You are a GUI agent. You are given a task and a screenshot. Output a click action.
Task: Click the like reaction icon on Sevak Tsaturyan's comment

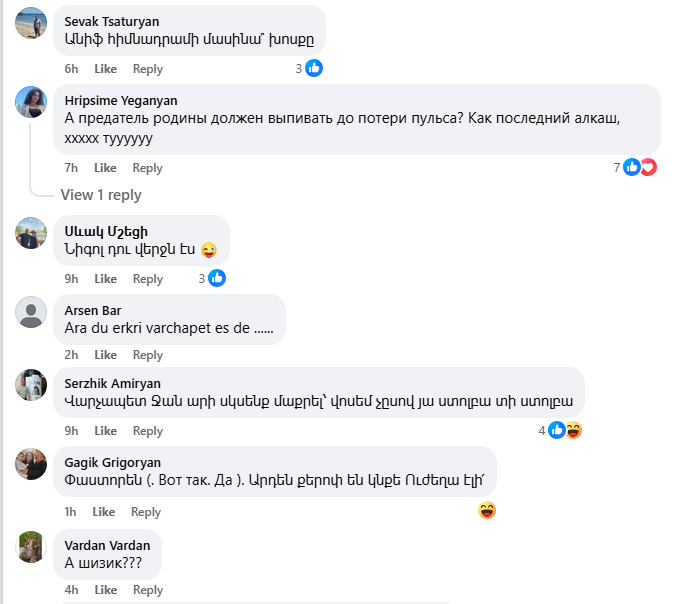click(314, 69)
